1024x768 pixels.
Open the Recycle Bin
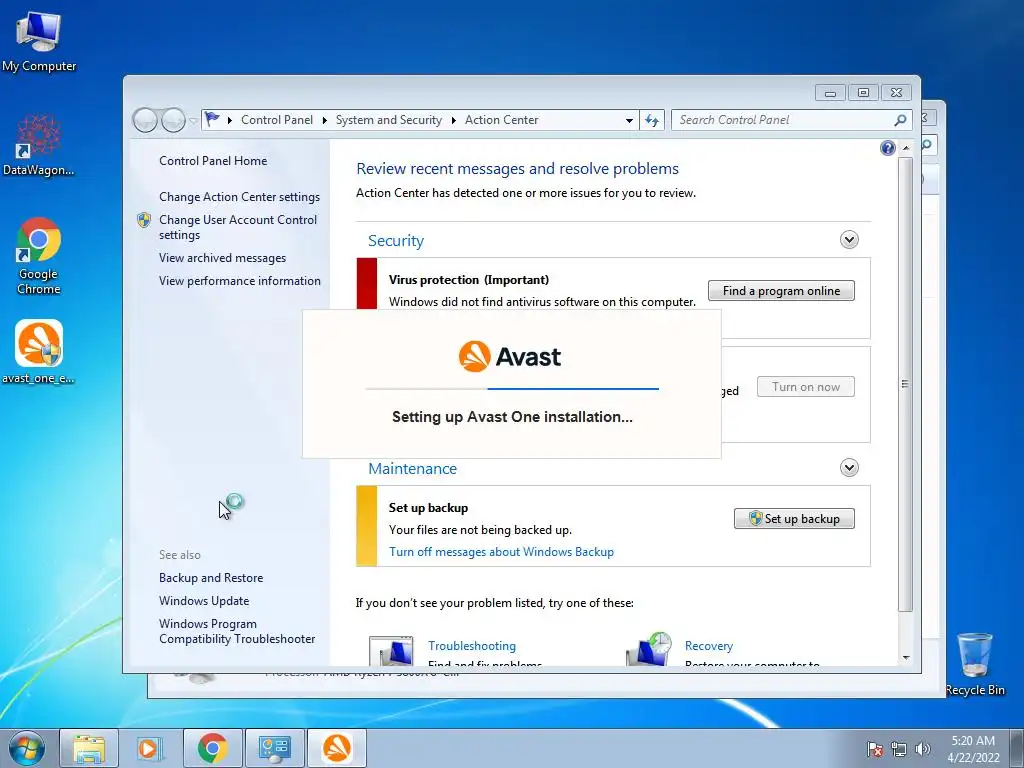click(x=974, y=664)
